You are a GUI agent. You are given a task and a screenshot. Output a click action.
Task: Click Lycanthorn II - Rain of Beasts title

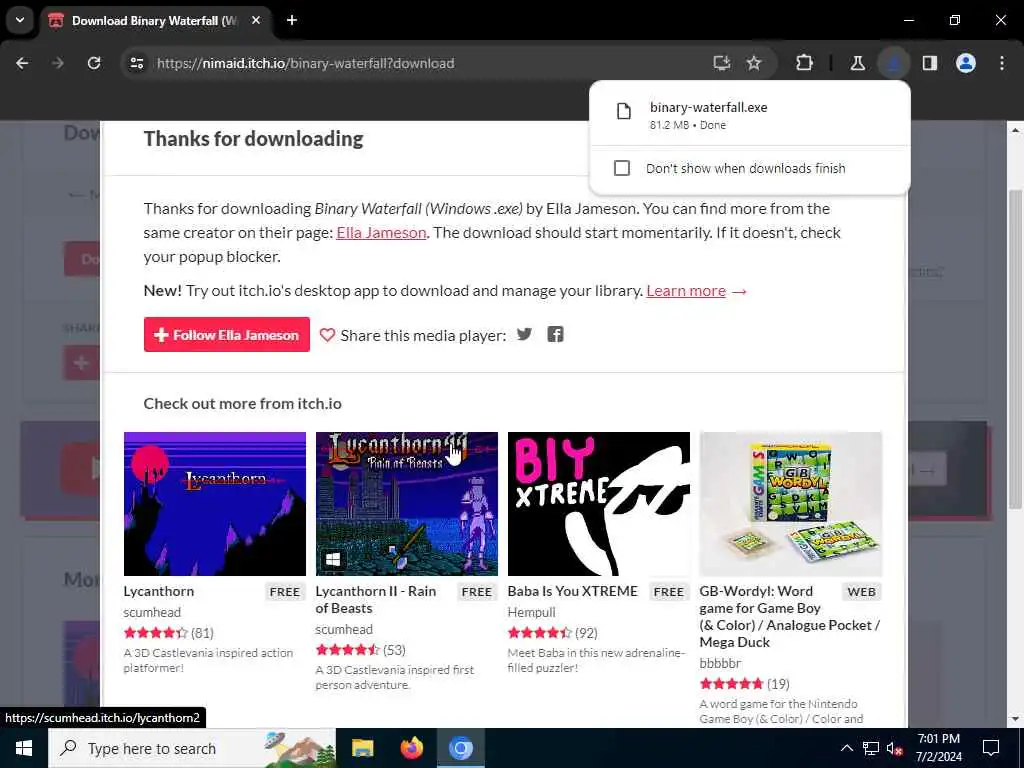click(x=376, y=600)
